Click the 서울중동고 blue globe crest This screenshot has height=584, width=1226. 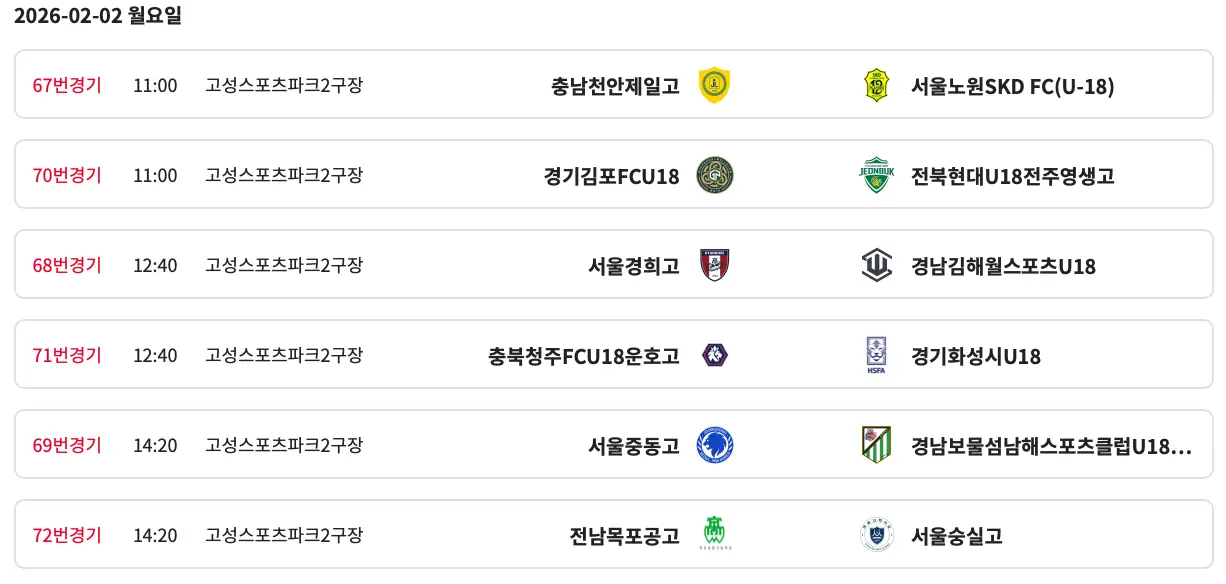tap(714, 445)
